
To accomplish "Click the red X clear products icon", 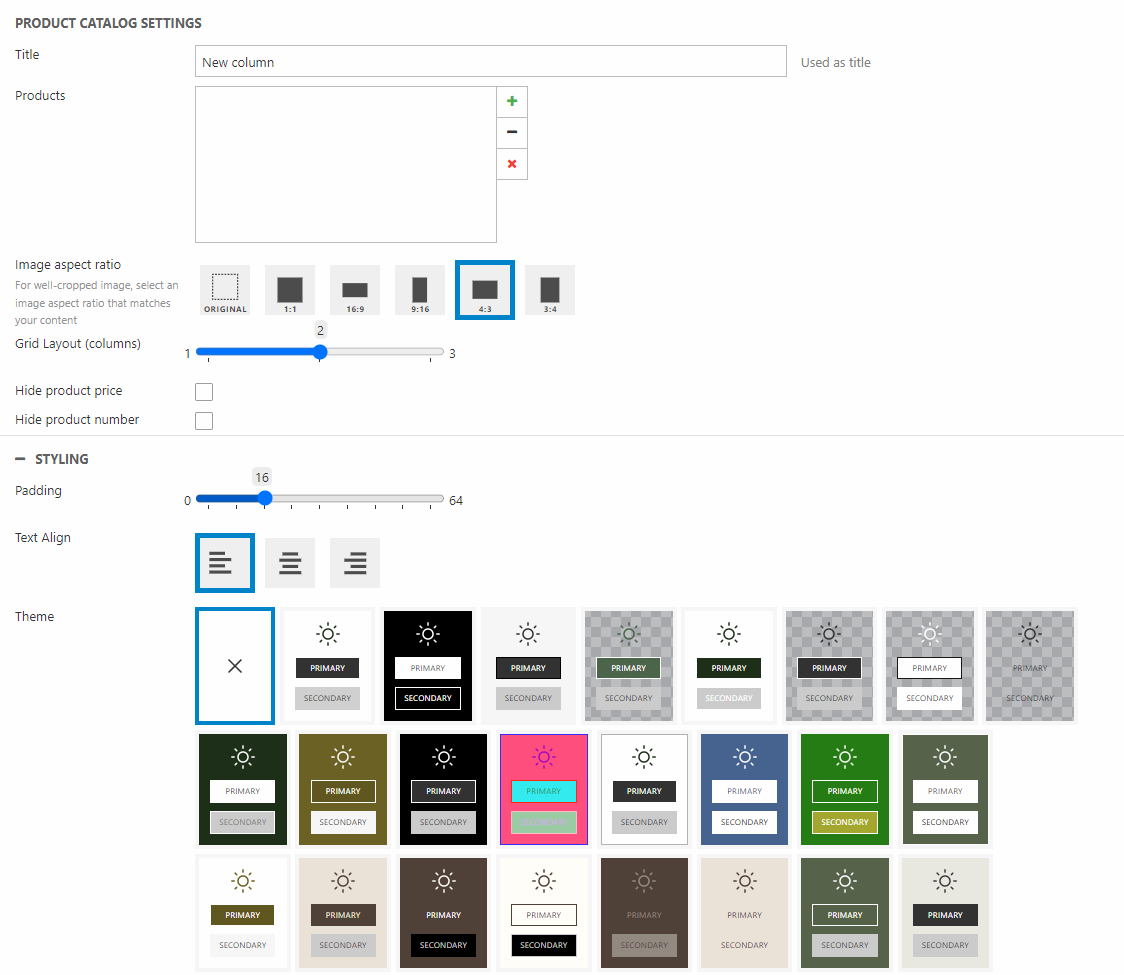I will pyautogui.click(x=512, y=164).
